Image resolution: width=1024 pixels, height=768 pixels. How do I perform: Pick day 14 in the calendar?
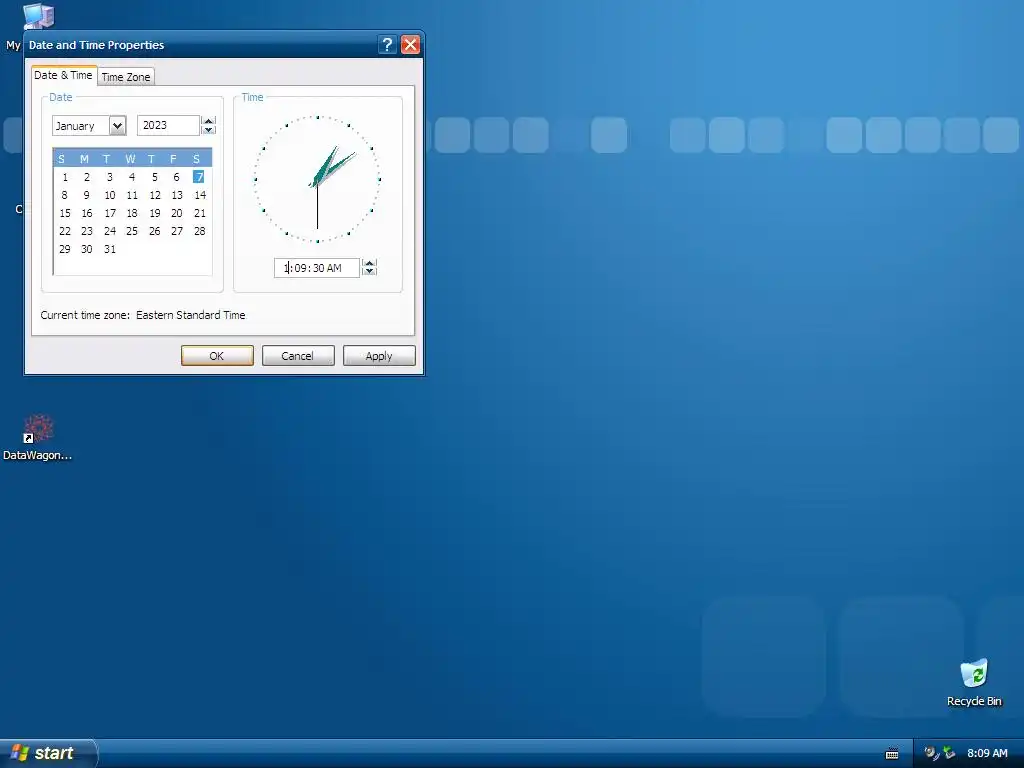[200, 195]
